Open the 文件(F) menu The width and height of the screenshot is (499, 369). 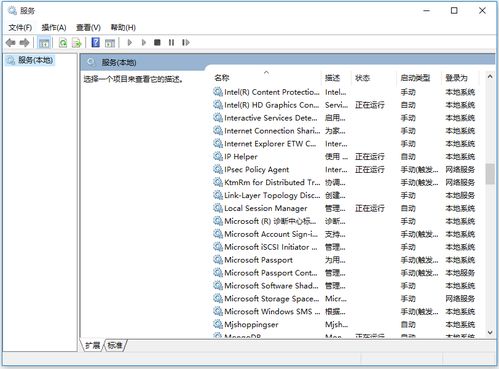20,27
